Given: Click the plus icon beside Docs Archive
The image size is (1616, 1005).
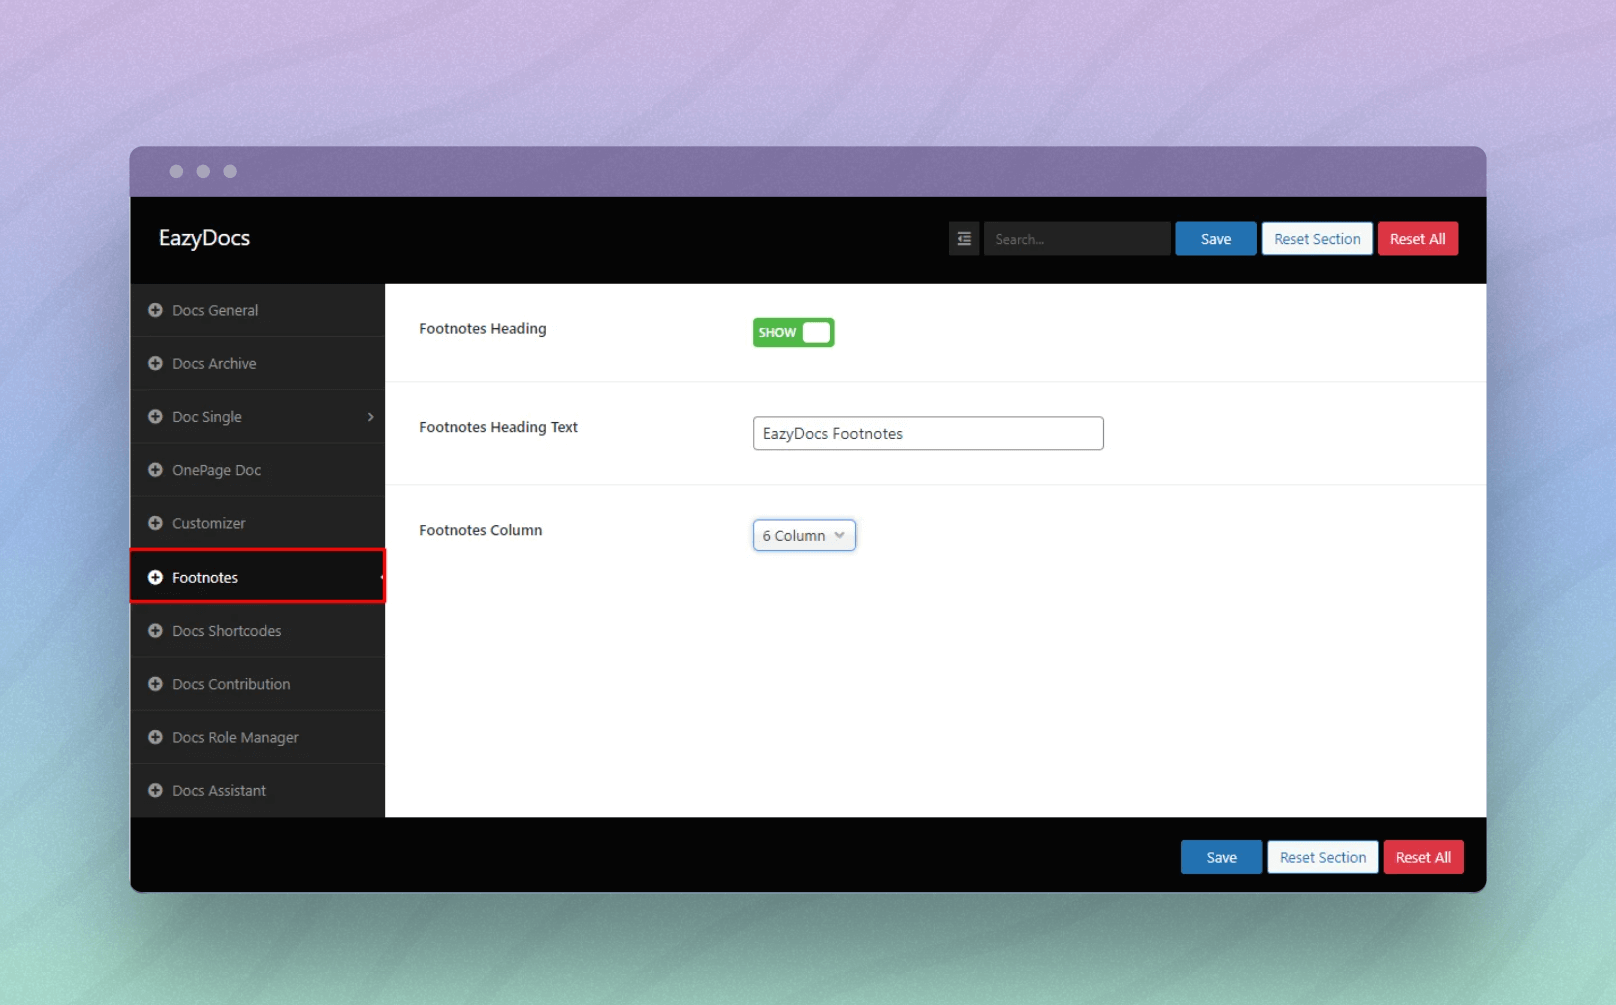Looking at the screenshot, I should (155, 363).
